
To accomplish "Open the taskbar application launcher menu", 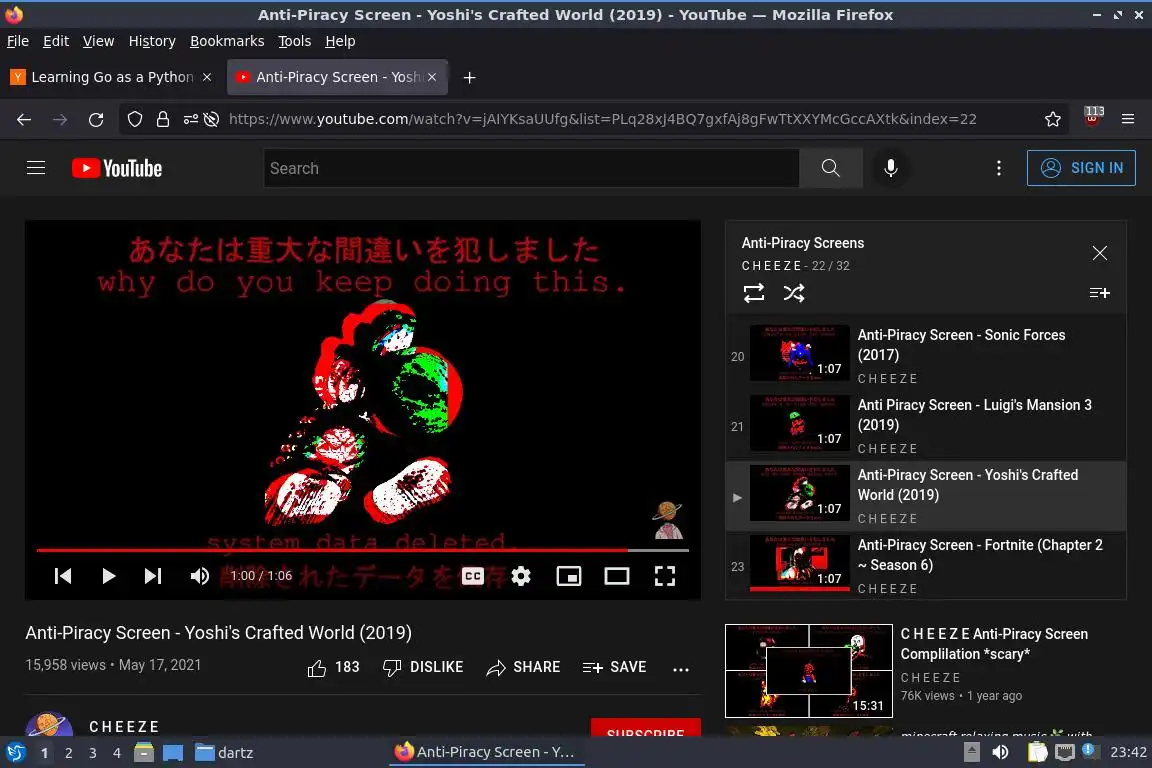I will pyautogui.click(x=15, y=753).
